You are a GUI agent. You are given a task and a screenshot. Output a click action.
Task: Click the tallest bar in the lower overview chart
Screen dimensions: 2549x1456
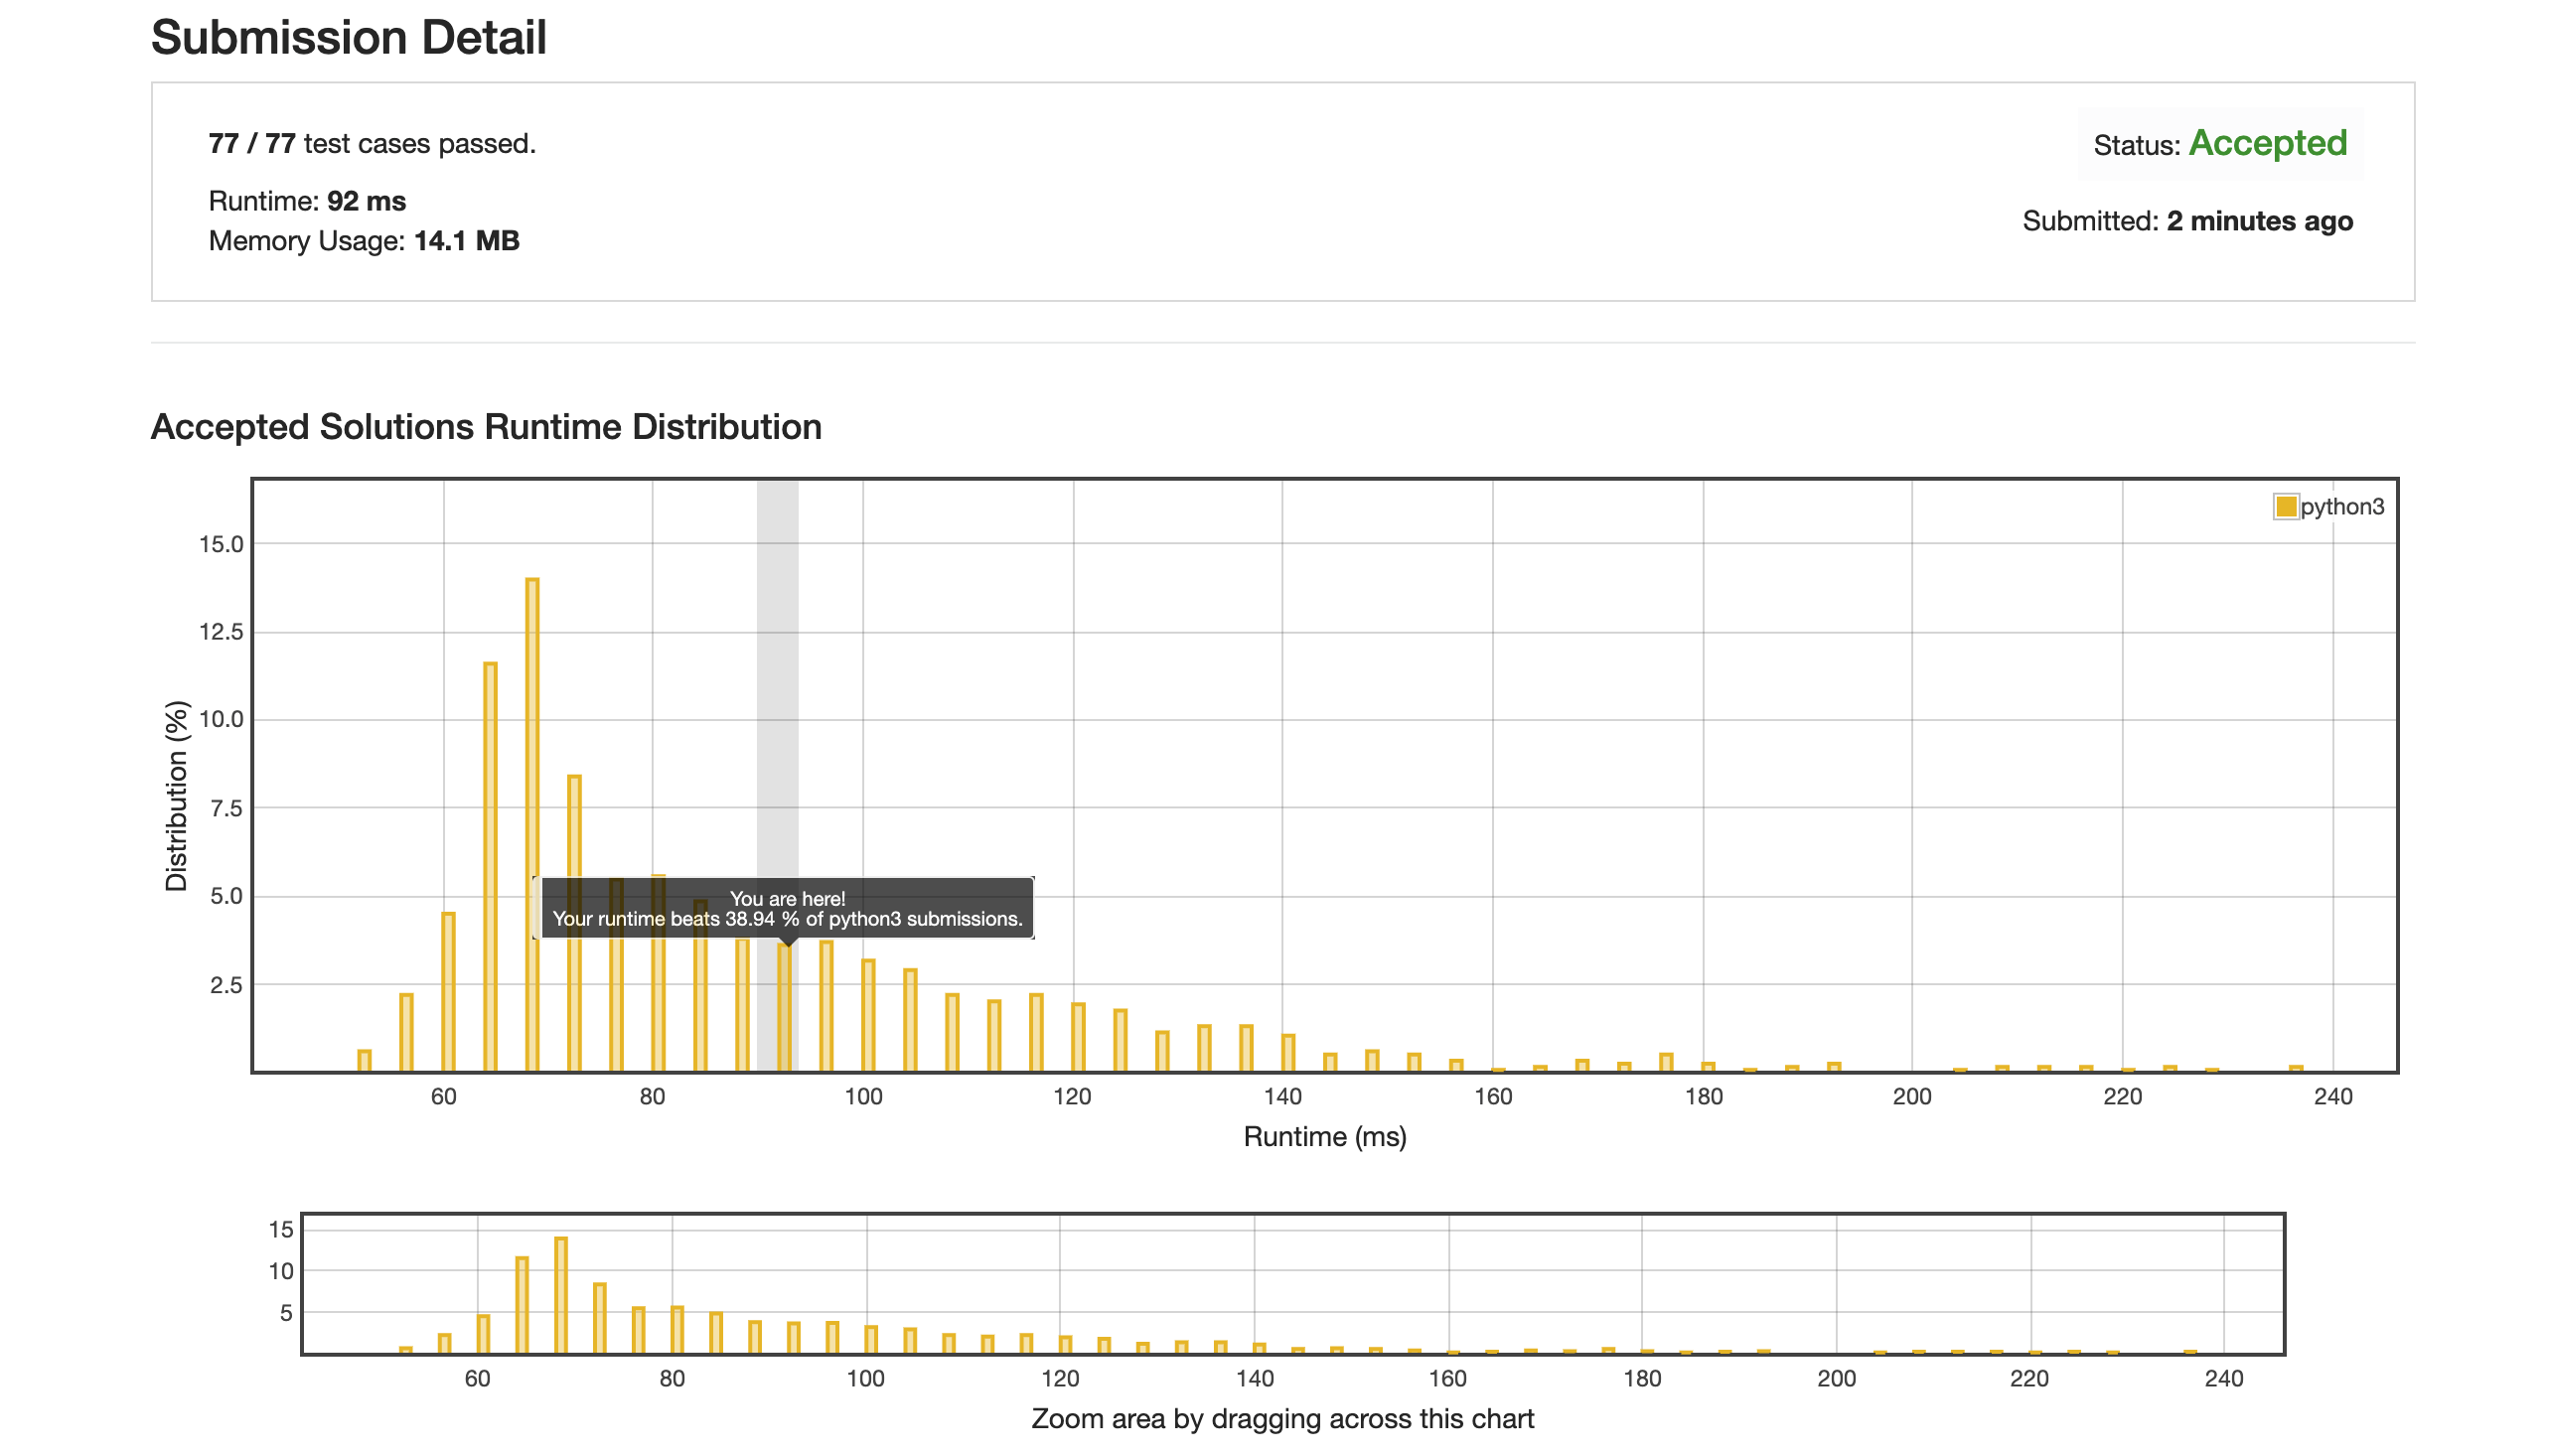point(561,1295)
